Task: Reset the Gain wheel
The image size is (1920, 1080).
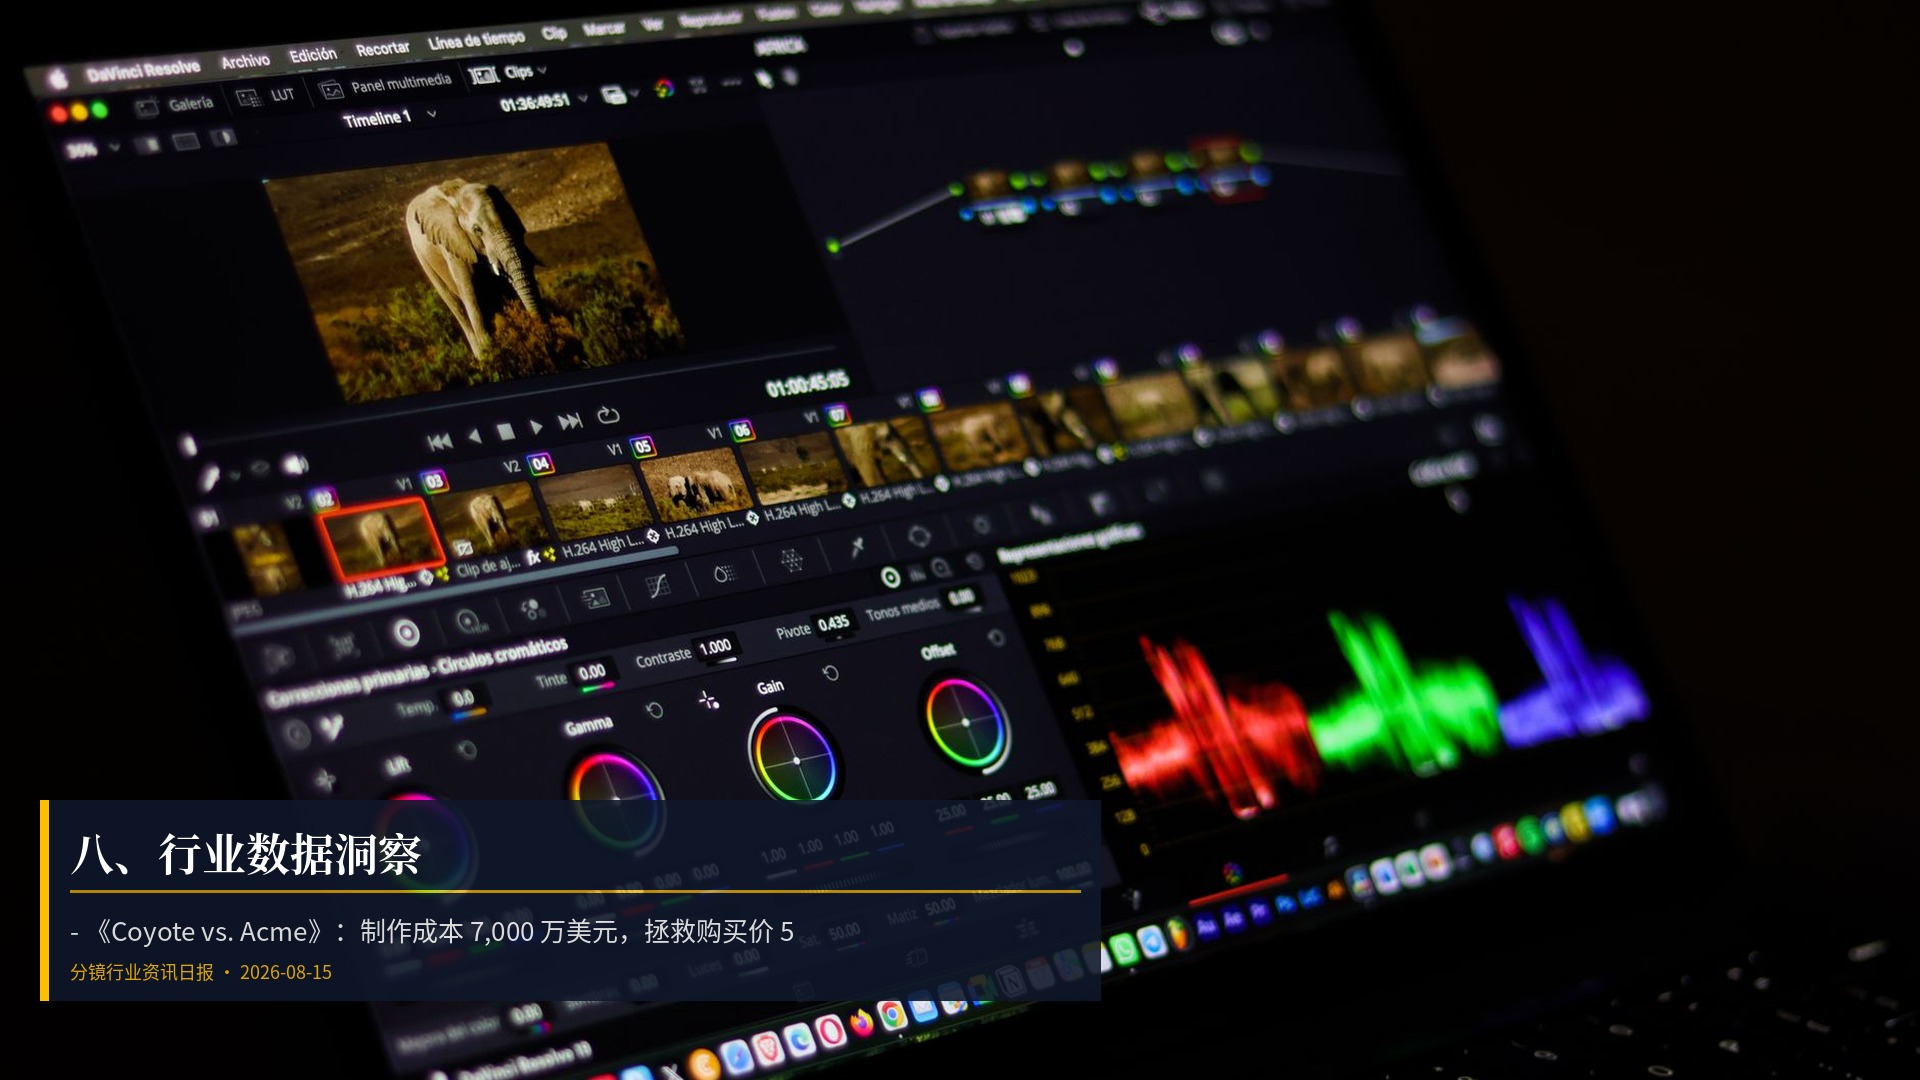Action: tap(830, 673)
